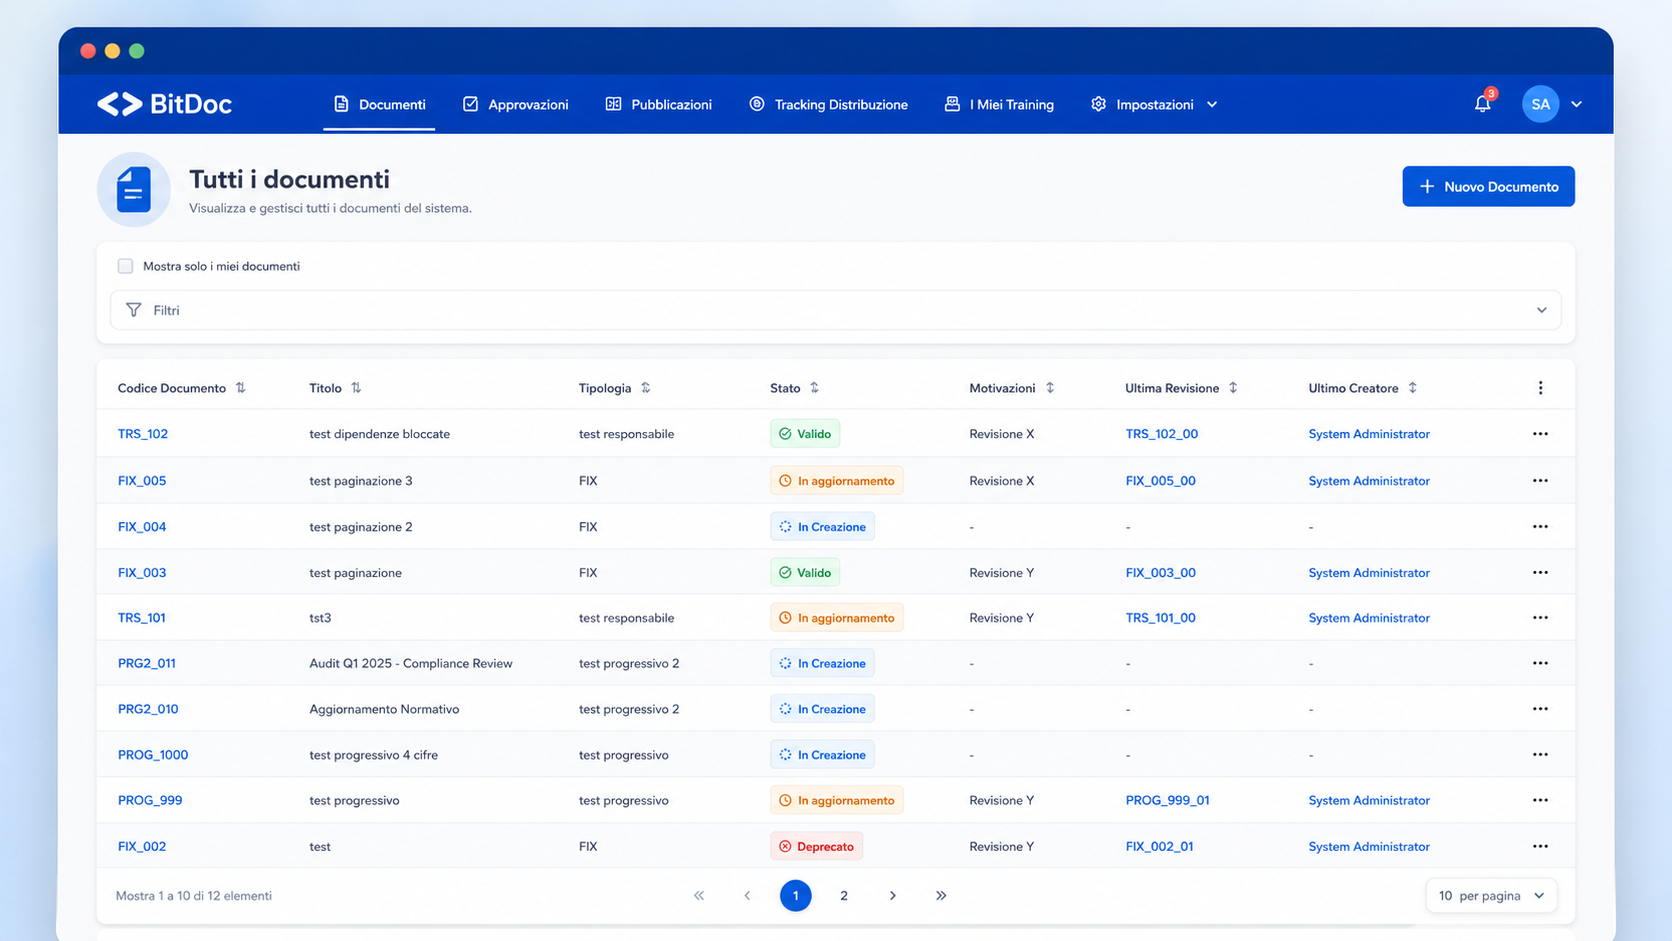This screenshot has width=1672, height=941.
Task: Open row actions for FIX_005
Action: [x=1540, y=481]
